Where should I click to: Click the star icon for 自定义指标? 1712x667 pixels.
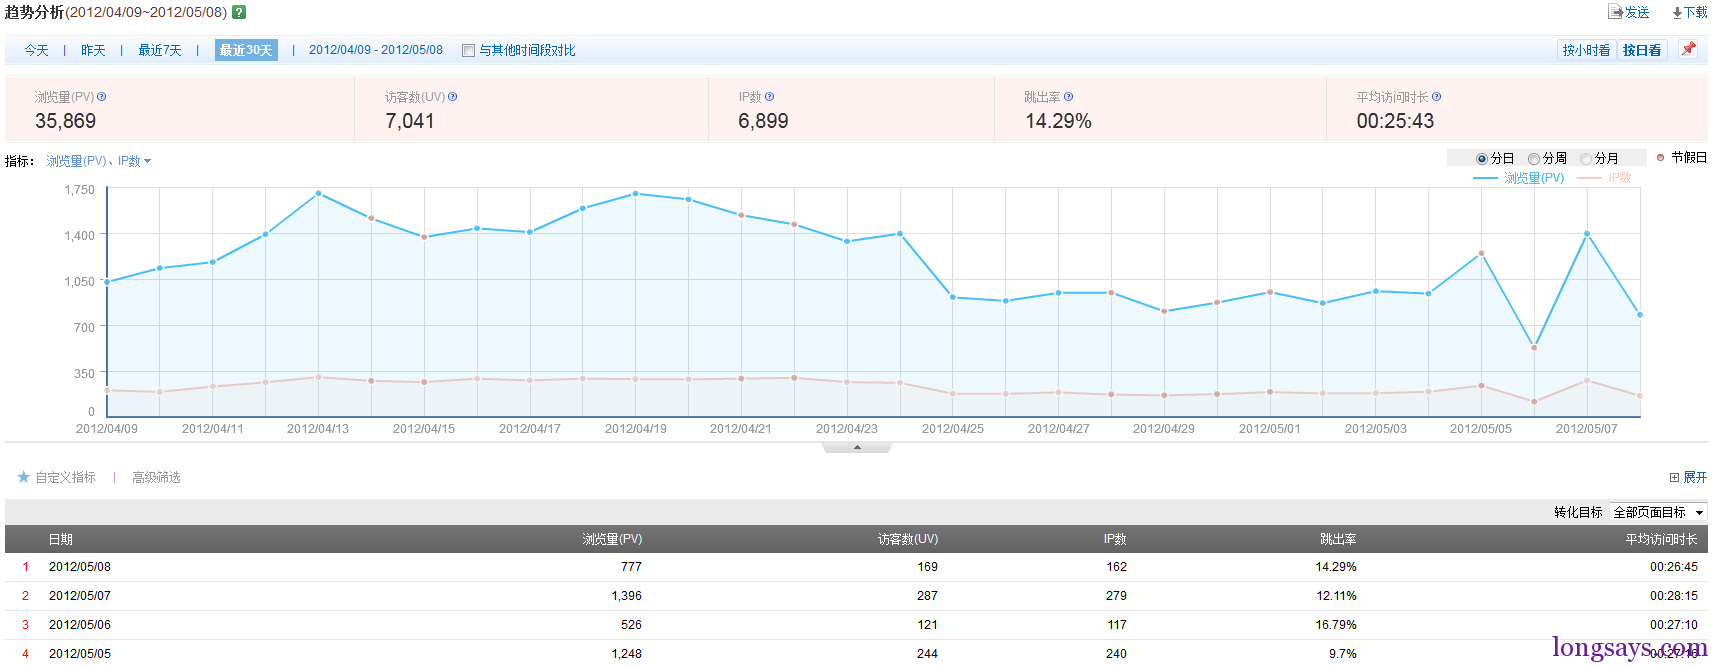(24, 477)
